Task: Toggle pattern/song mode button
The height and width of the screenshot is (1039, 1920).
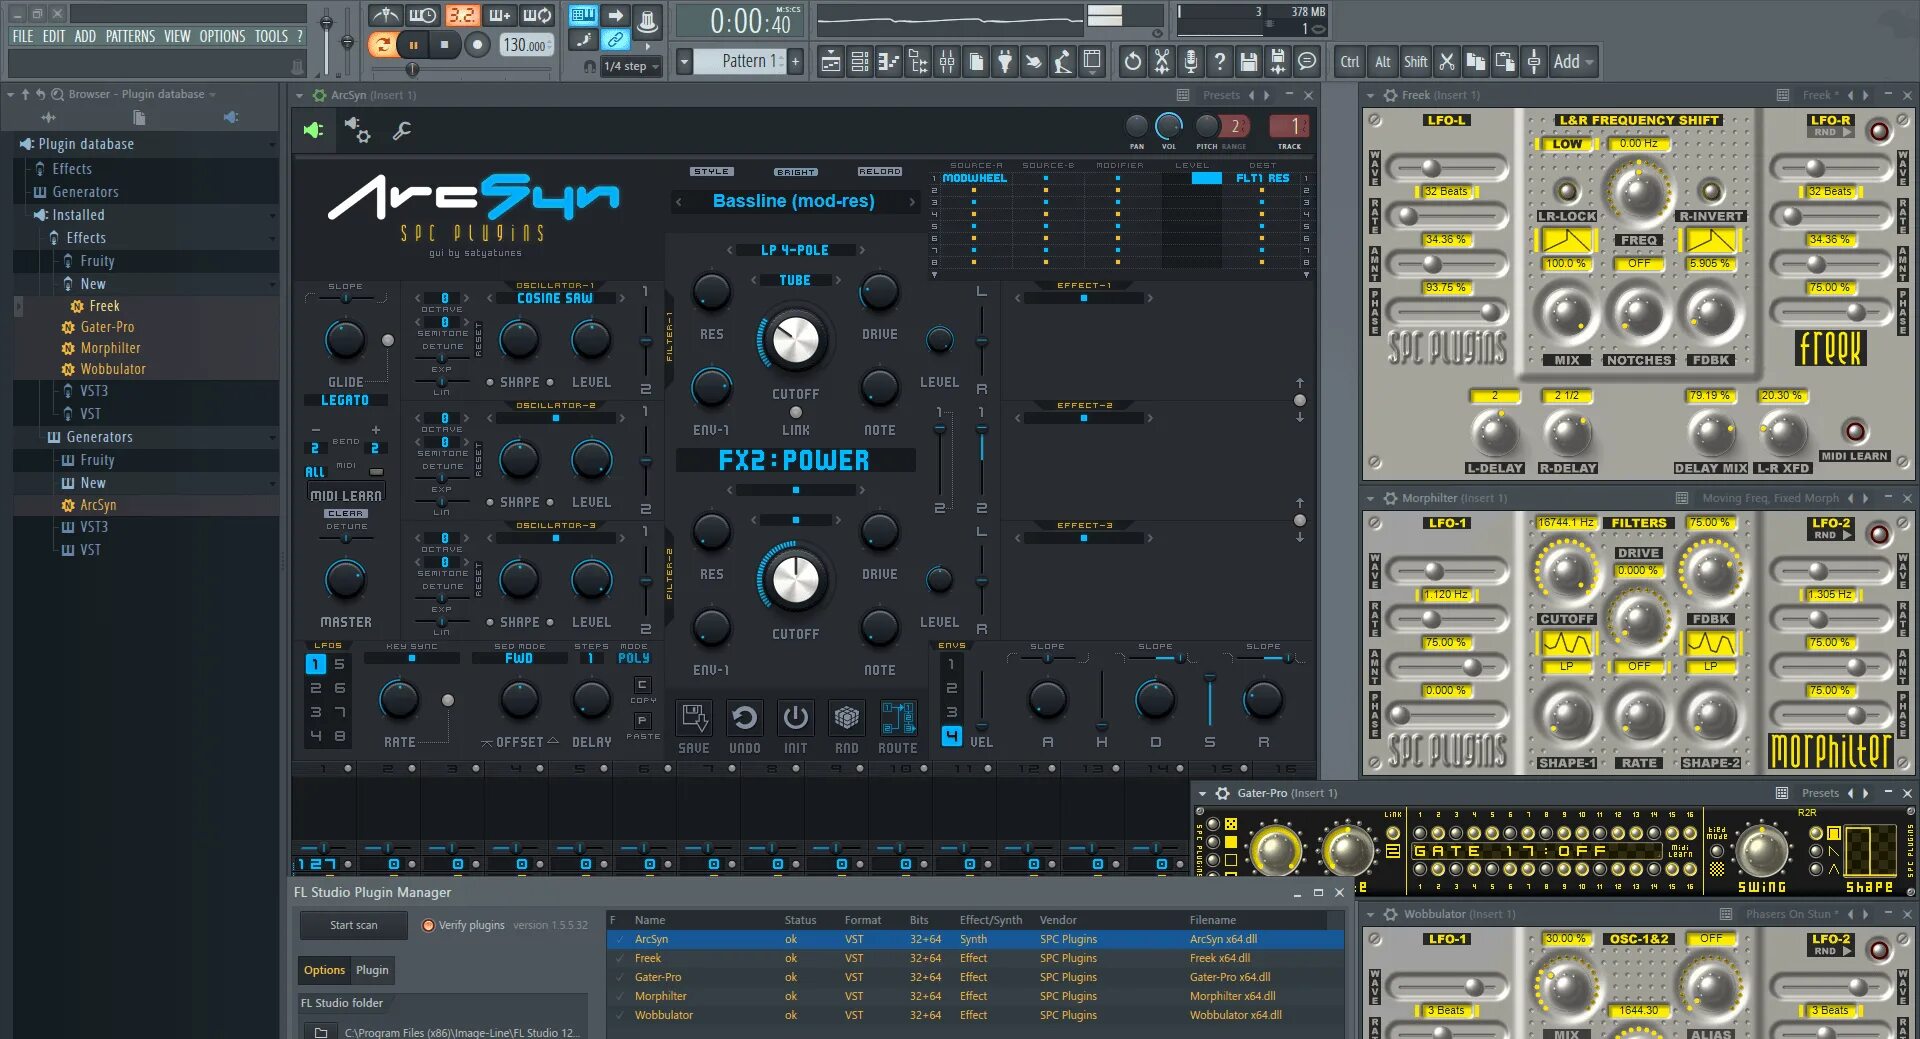Action: coord(381,44)
